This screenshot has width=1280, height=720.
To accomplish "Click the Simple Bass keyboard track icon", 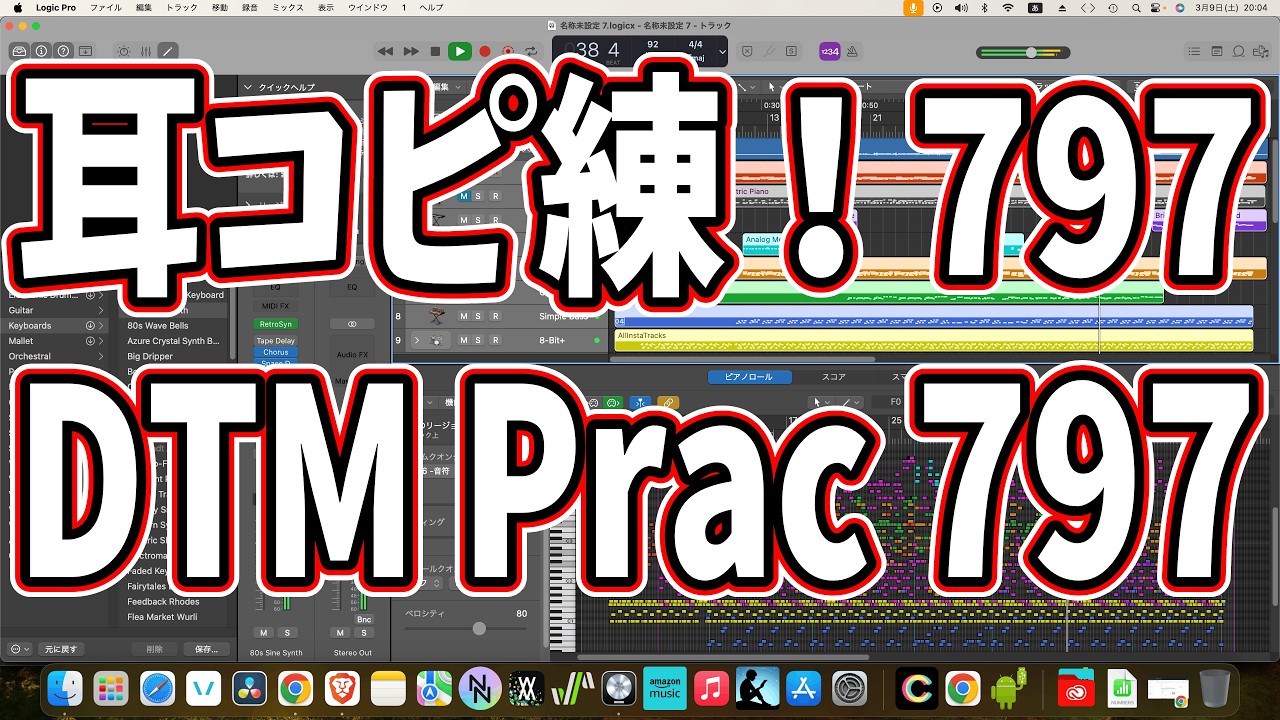I will tap(437, 316).
